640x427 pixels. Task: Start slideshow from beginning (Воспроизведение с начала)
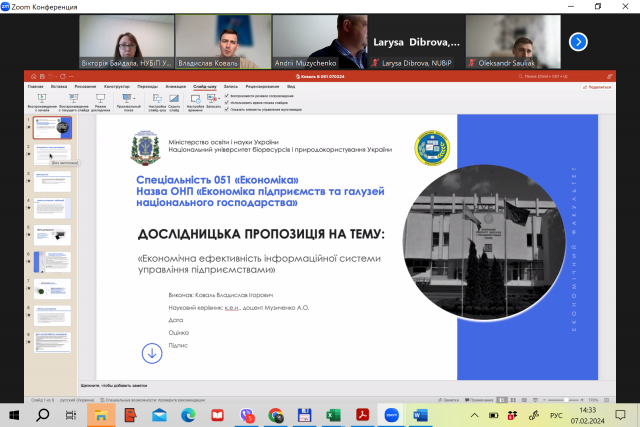pos(41,99)
